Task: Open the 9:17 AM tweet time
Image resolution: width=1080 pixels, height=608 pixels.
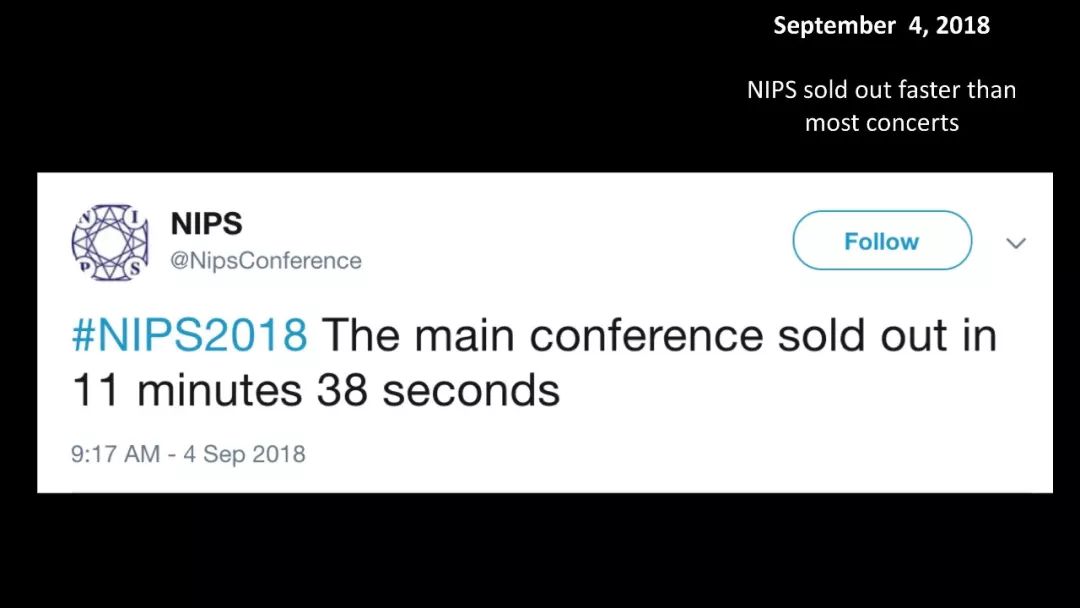Action: 115,454
